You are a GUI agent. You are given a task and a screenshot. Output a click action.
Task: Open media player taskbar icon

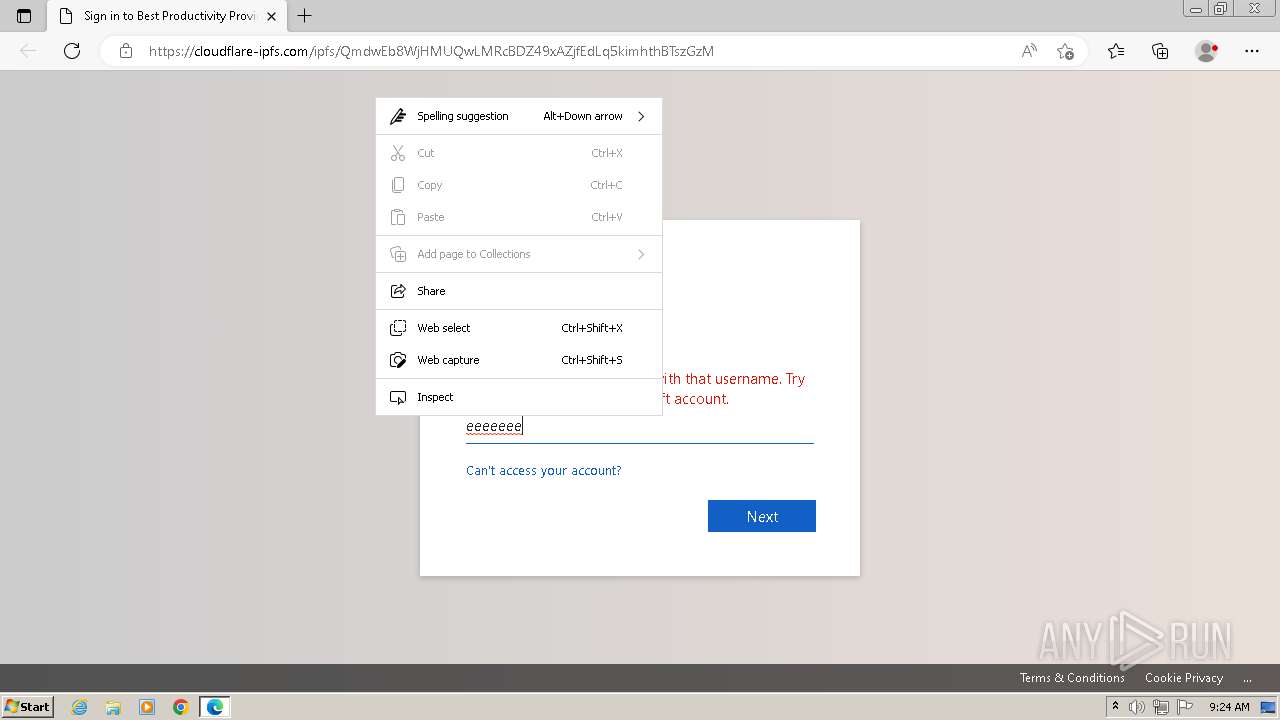[147, 707]
